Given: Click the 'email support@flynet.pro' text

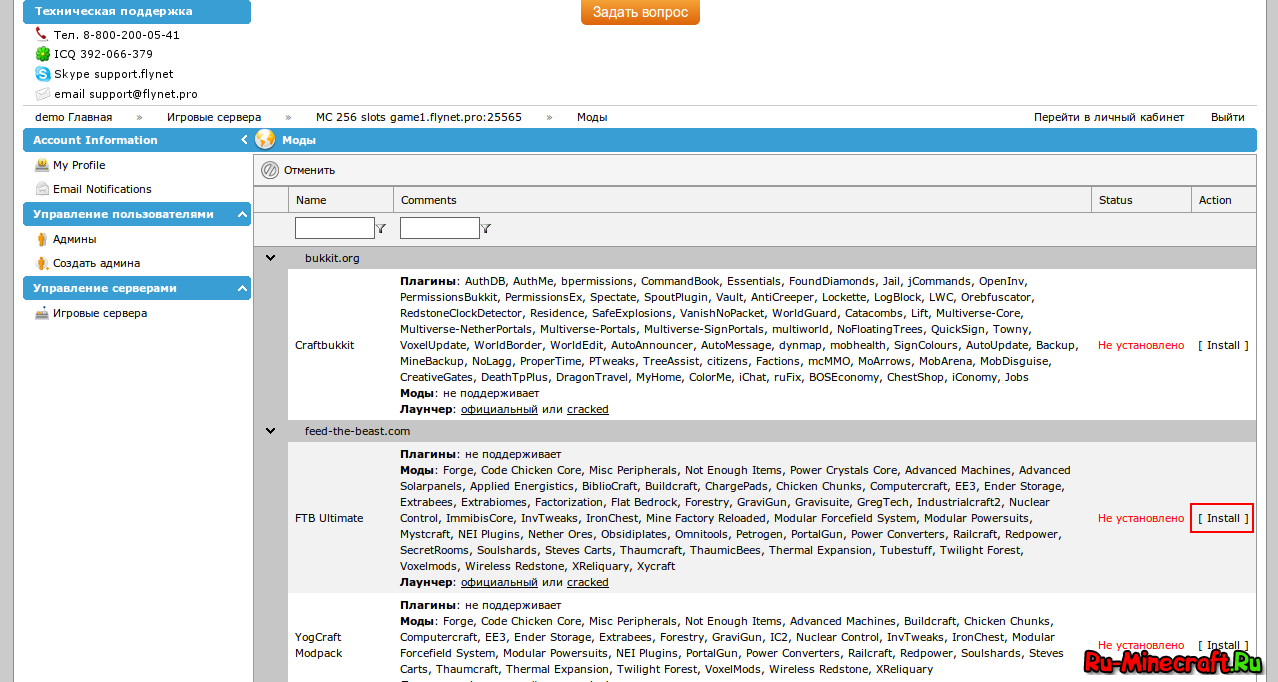Looking at the screenshot, I should pyautogui.click(x=126, y=94).
